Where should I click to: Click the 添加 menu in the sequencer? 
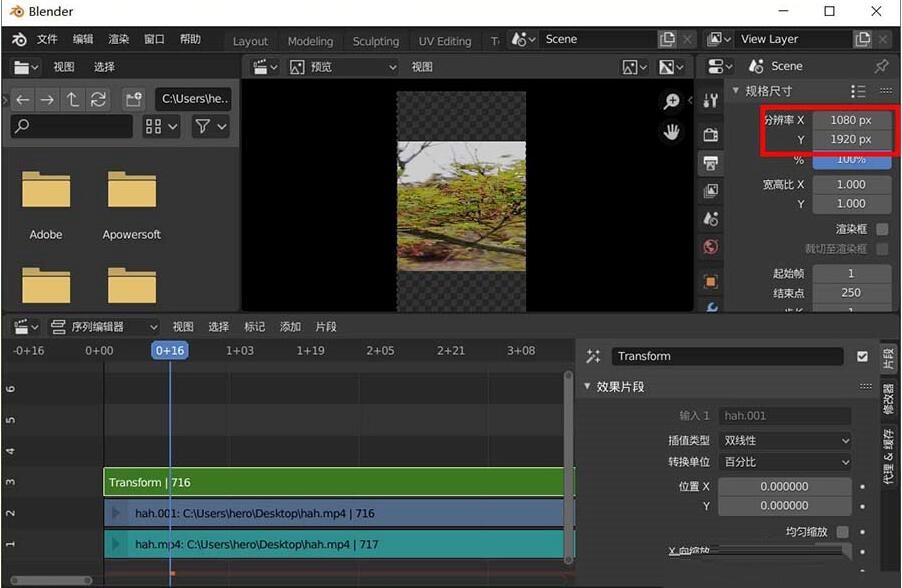291,326
